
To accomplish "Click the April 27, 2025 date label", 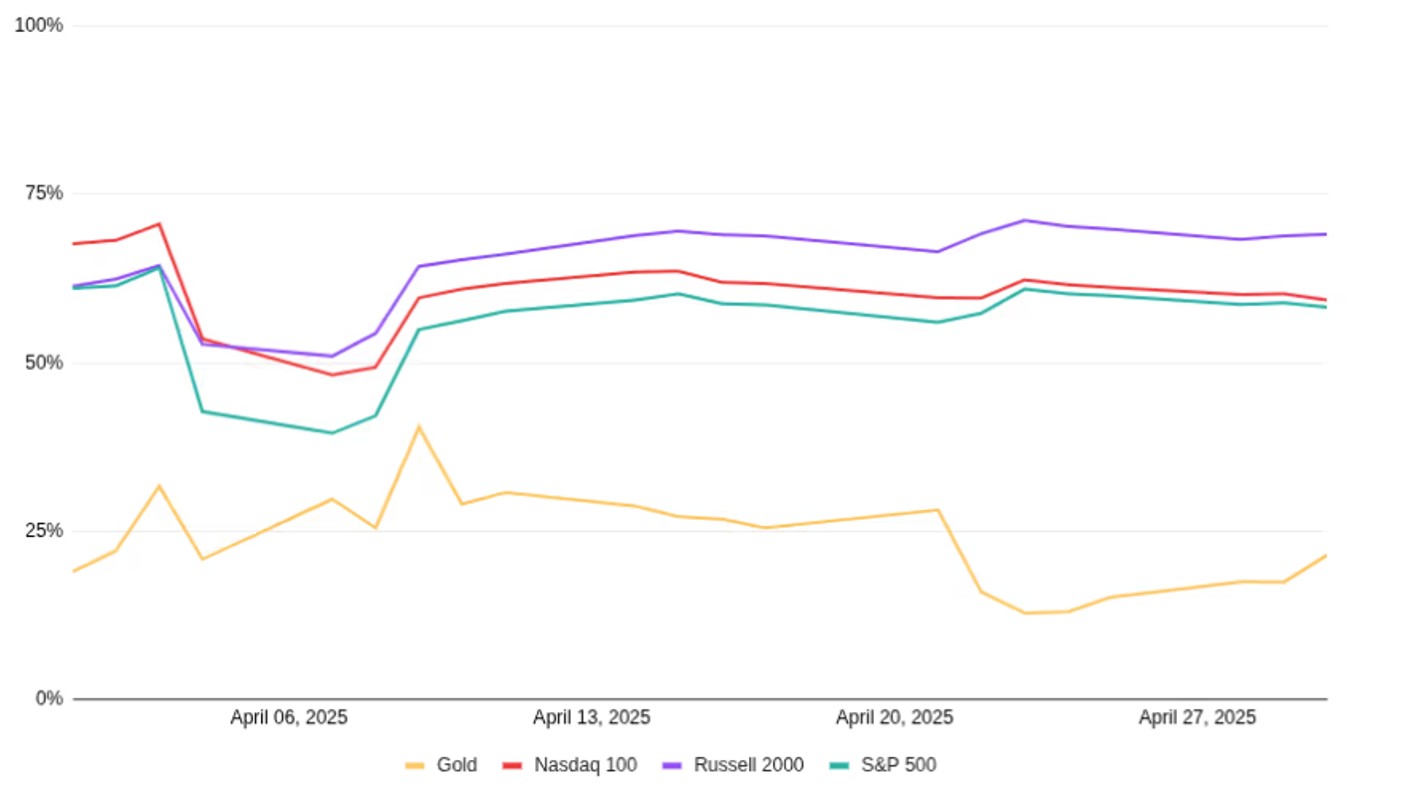I will (1197, 718).
